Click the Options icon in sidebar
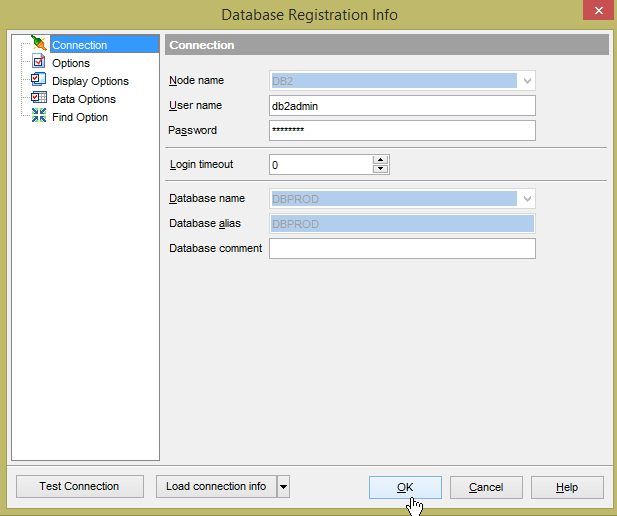The width and height of the screenshot is (617, 516). 39,63
